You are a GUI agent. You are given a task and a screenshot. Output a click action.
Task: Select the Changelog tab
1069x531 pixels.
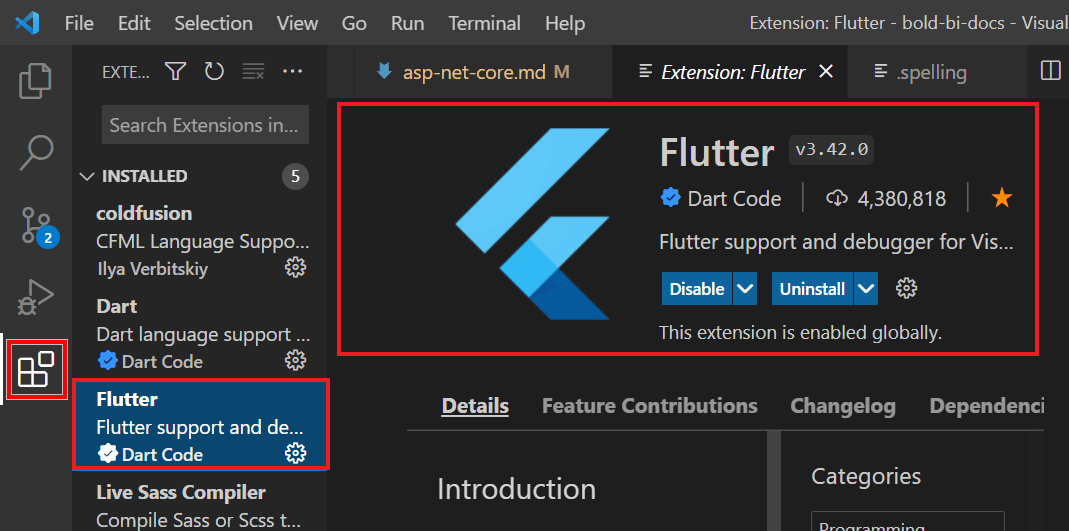pos(843,406)
